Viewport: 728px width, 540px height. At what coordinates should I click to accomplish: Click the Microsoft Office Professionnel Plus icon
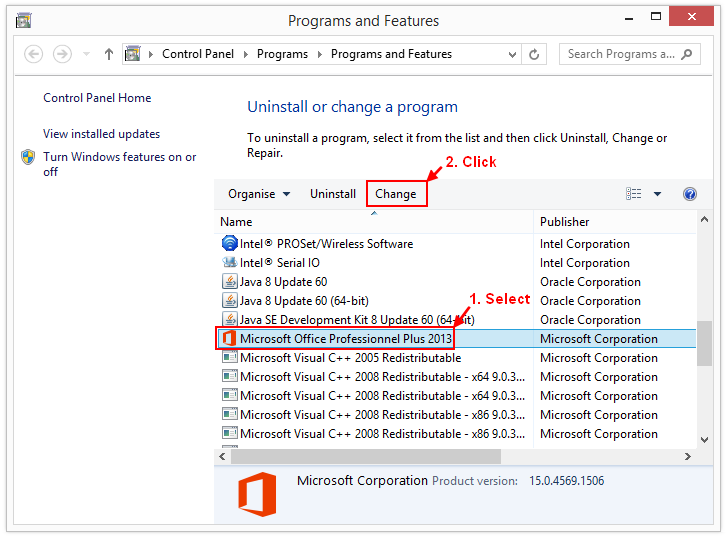coord(229,339)
